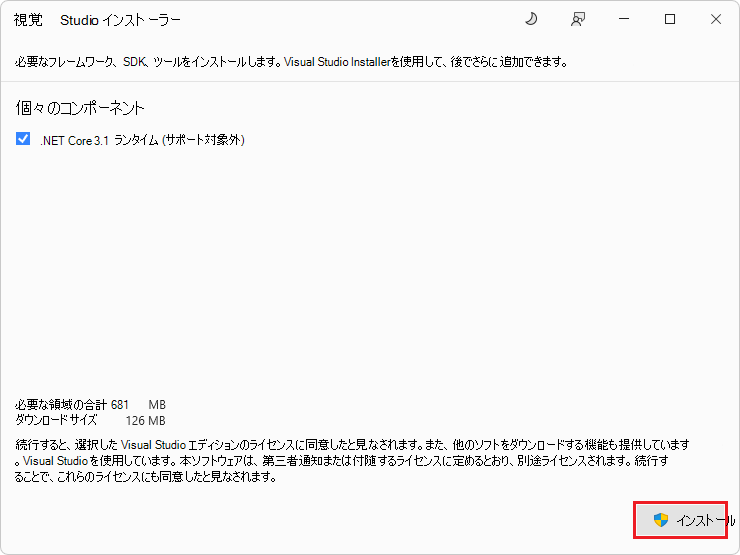Open the send feedback icon
The image size is (740, 555).
(x=578, y=19)
